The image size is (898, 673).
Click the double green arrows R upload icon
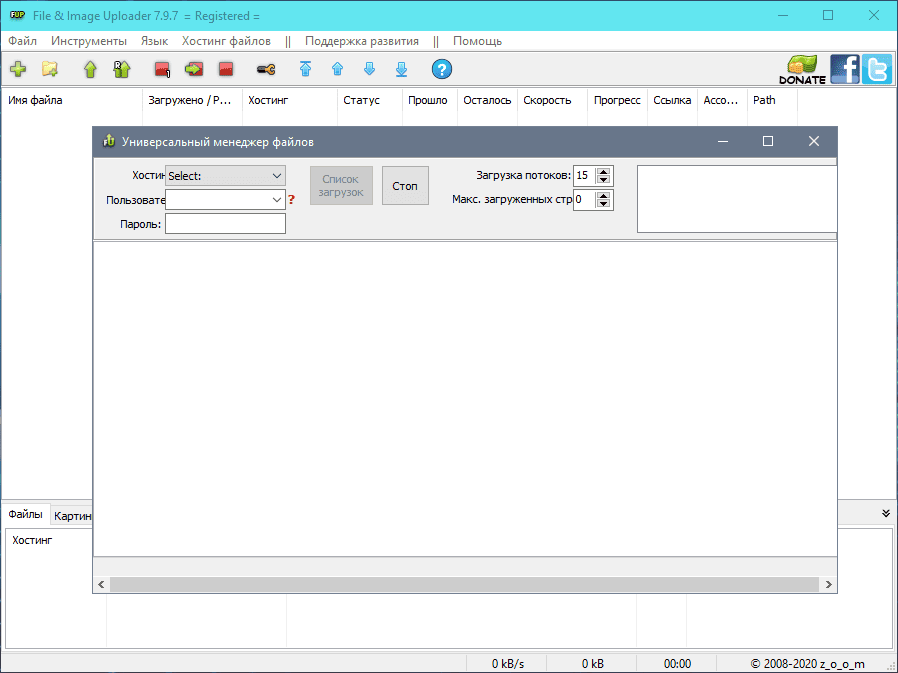point(121,69)
